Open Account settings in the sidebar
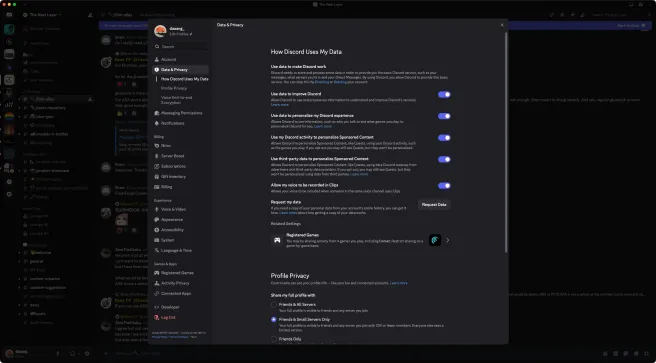The width and height of the screenshot is (656, 363). click(180, 59)
